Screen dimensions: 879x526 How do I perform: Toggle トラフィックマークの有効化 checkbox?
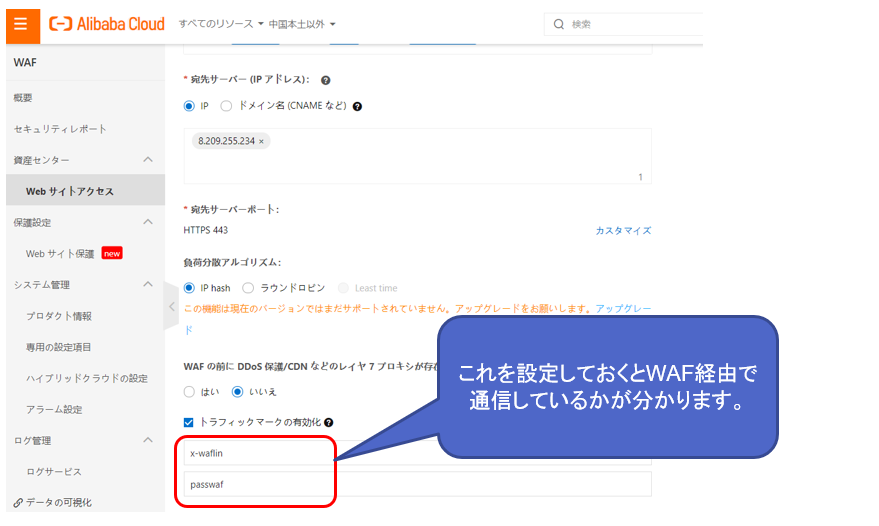click(188, 422)
